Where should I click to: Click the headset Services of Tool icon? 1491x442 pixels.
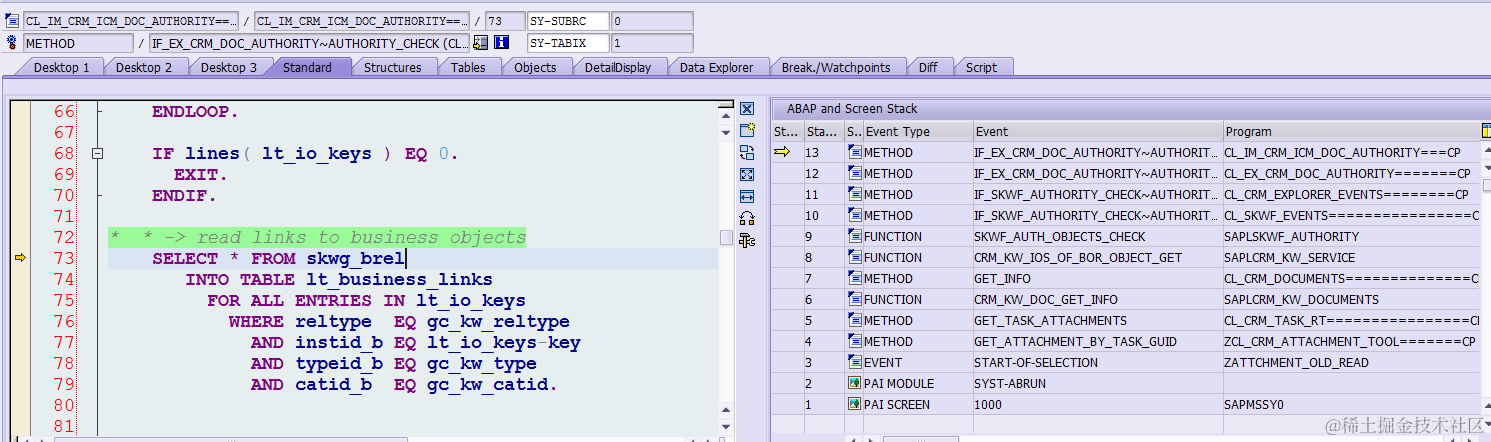pyautogui.click(x=747, y=219)
